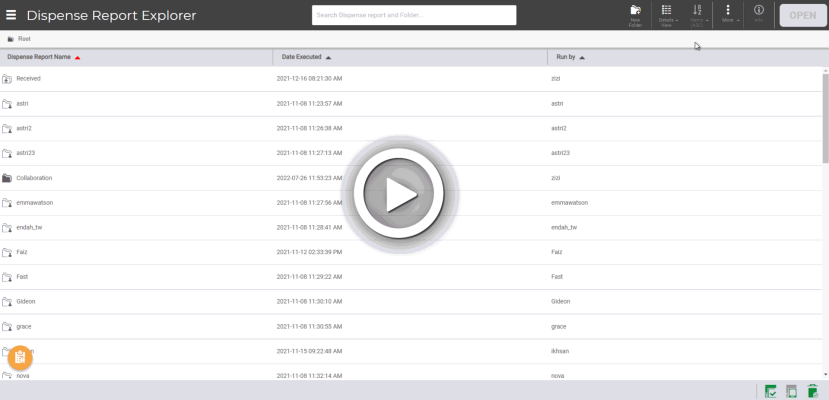Click the Collaboration folder icon
Viewport: 829px width, 400px height.
(x=7, y=178)
